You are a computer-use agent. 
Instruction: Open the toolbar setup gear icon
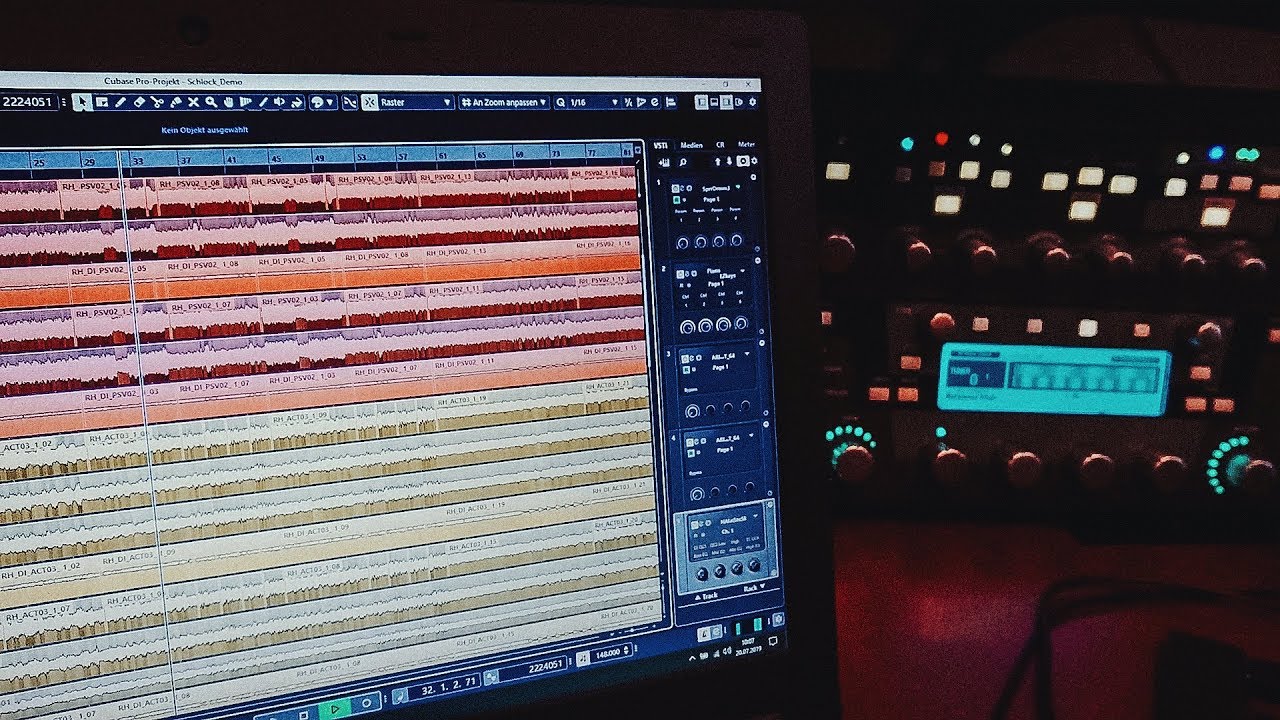point(752,102)
